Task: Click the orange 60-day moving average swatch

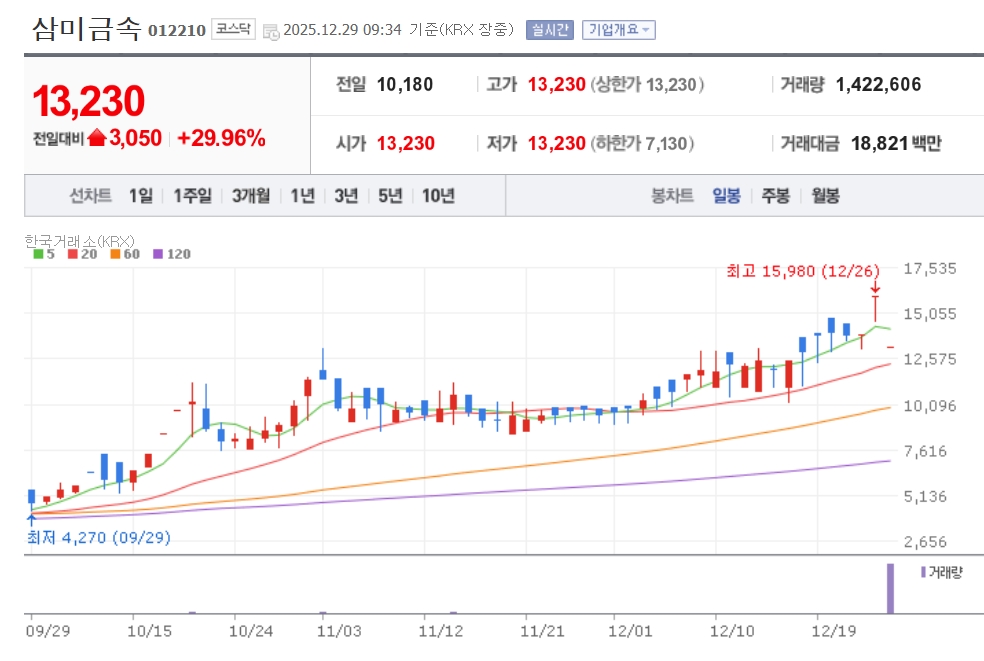Action: (116, 254)
